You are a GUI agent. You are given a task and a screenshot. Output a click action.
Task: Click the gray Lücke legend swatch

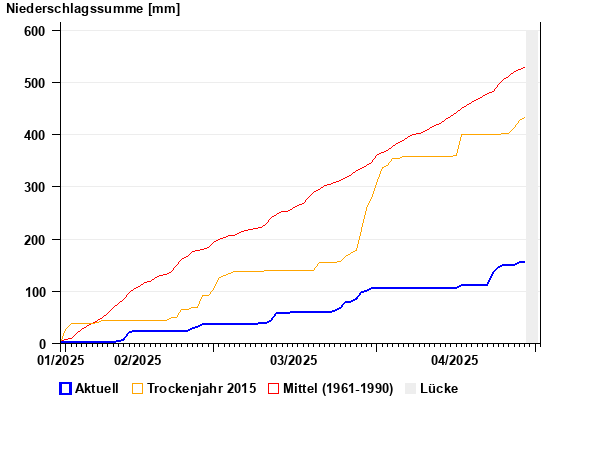pos(410,388)
